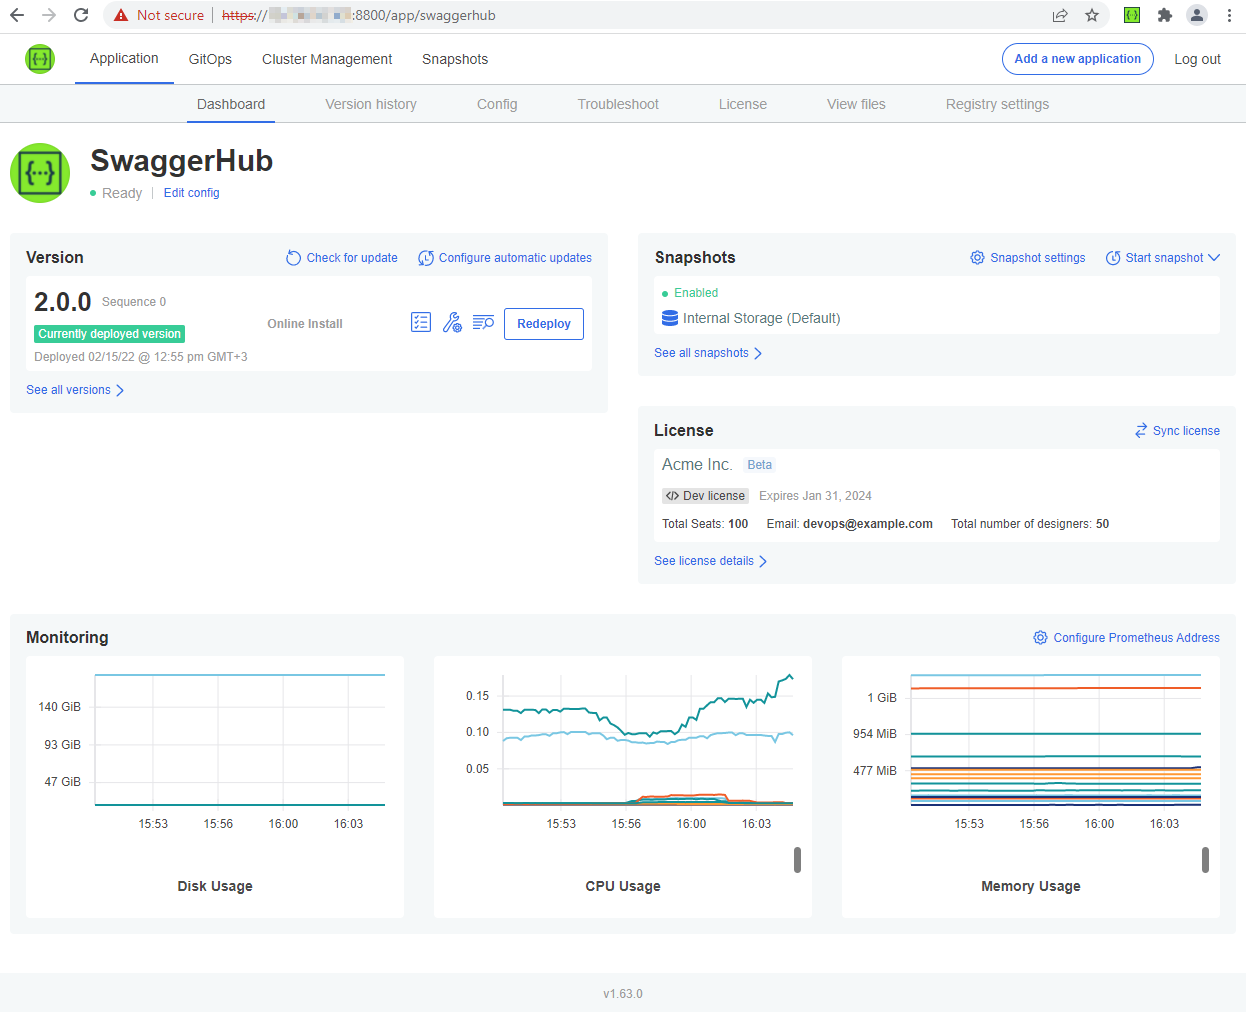1246x1012 pixels.
Task: Click the Sync license arrows icon
Action: tap(1140, 430)
